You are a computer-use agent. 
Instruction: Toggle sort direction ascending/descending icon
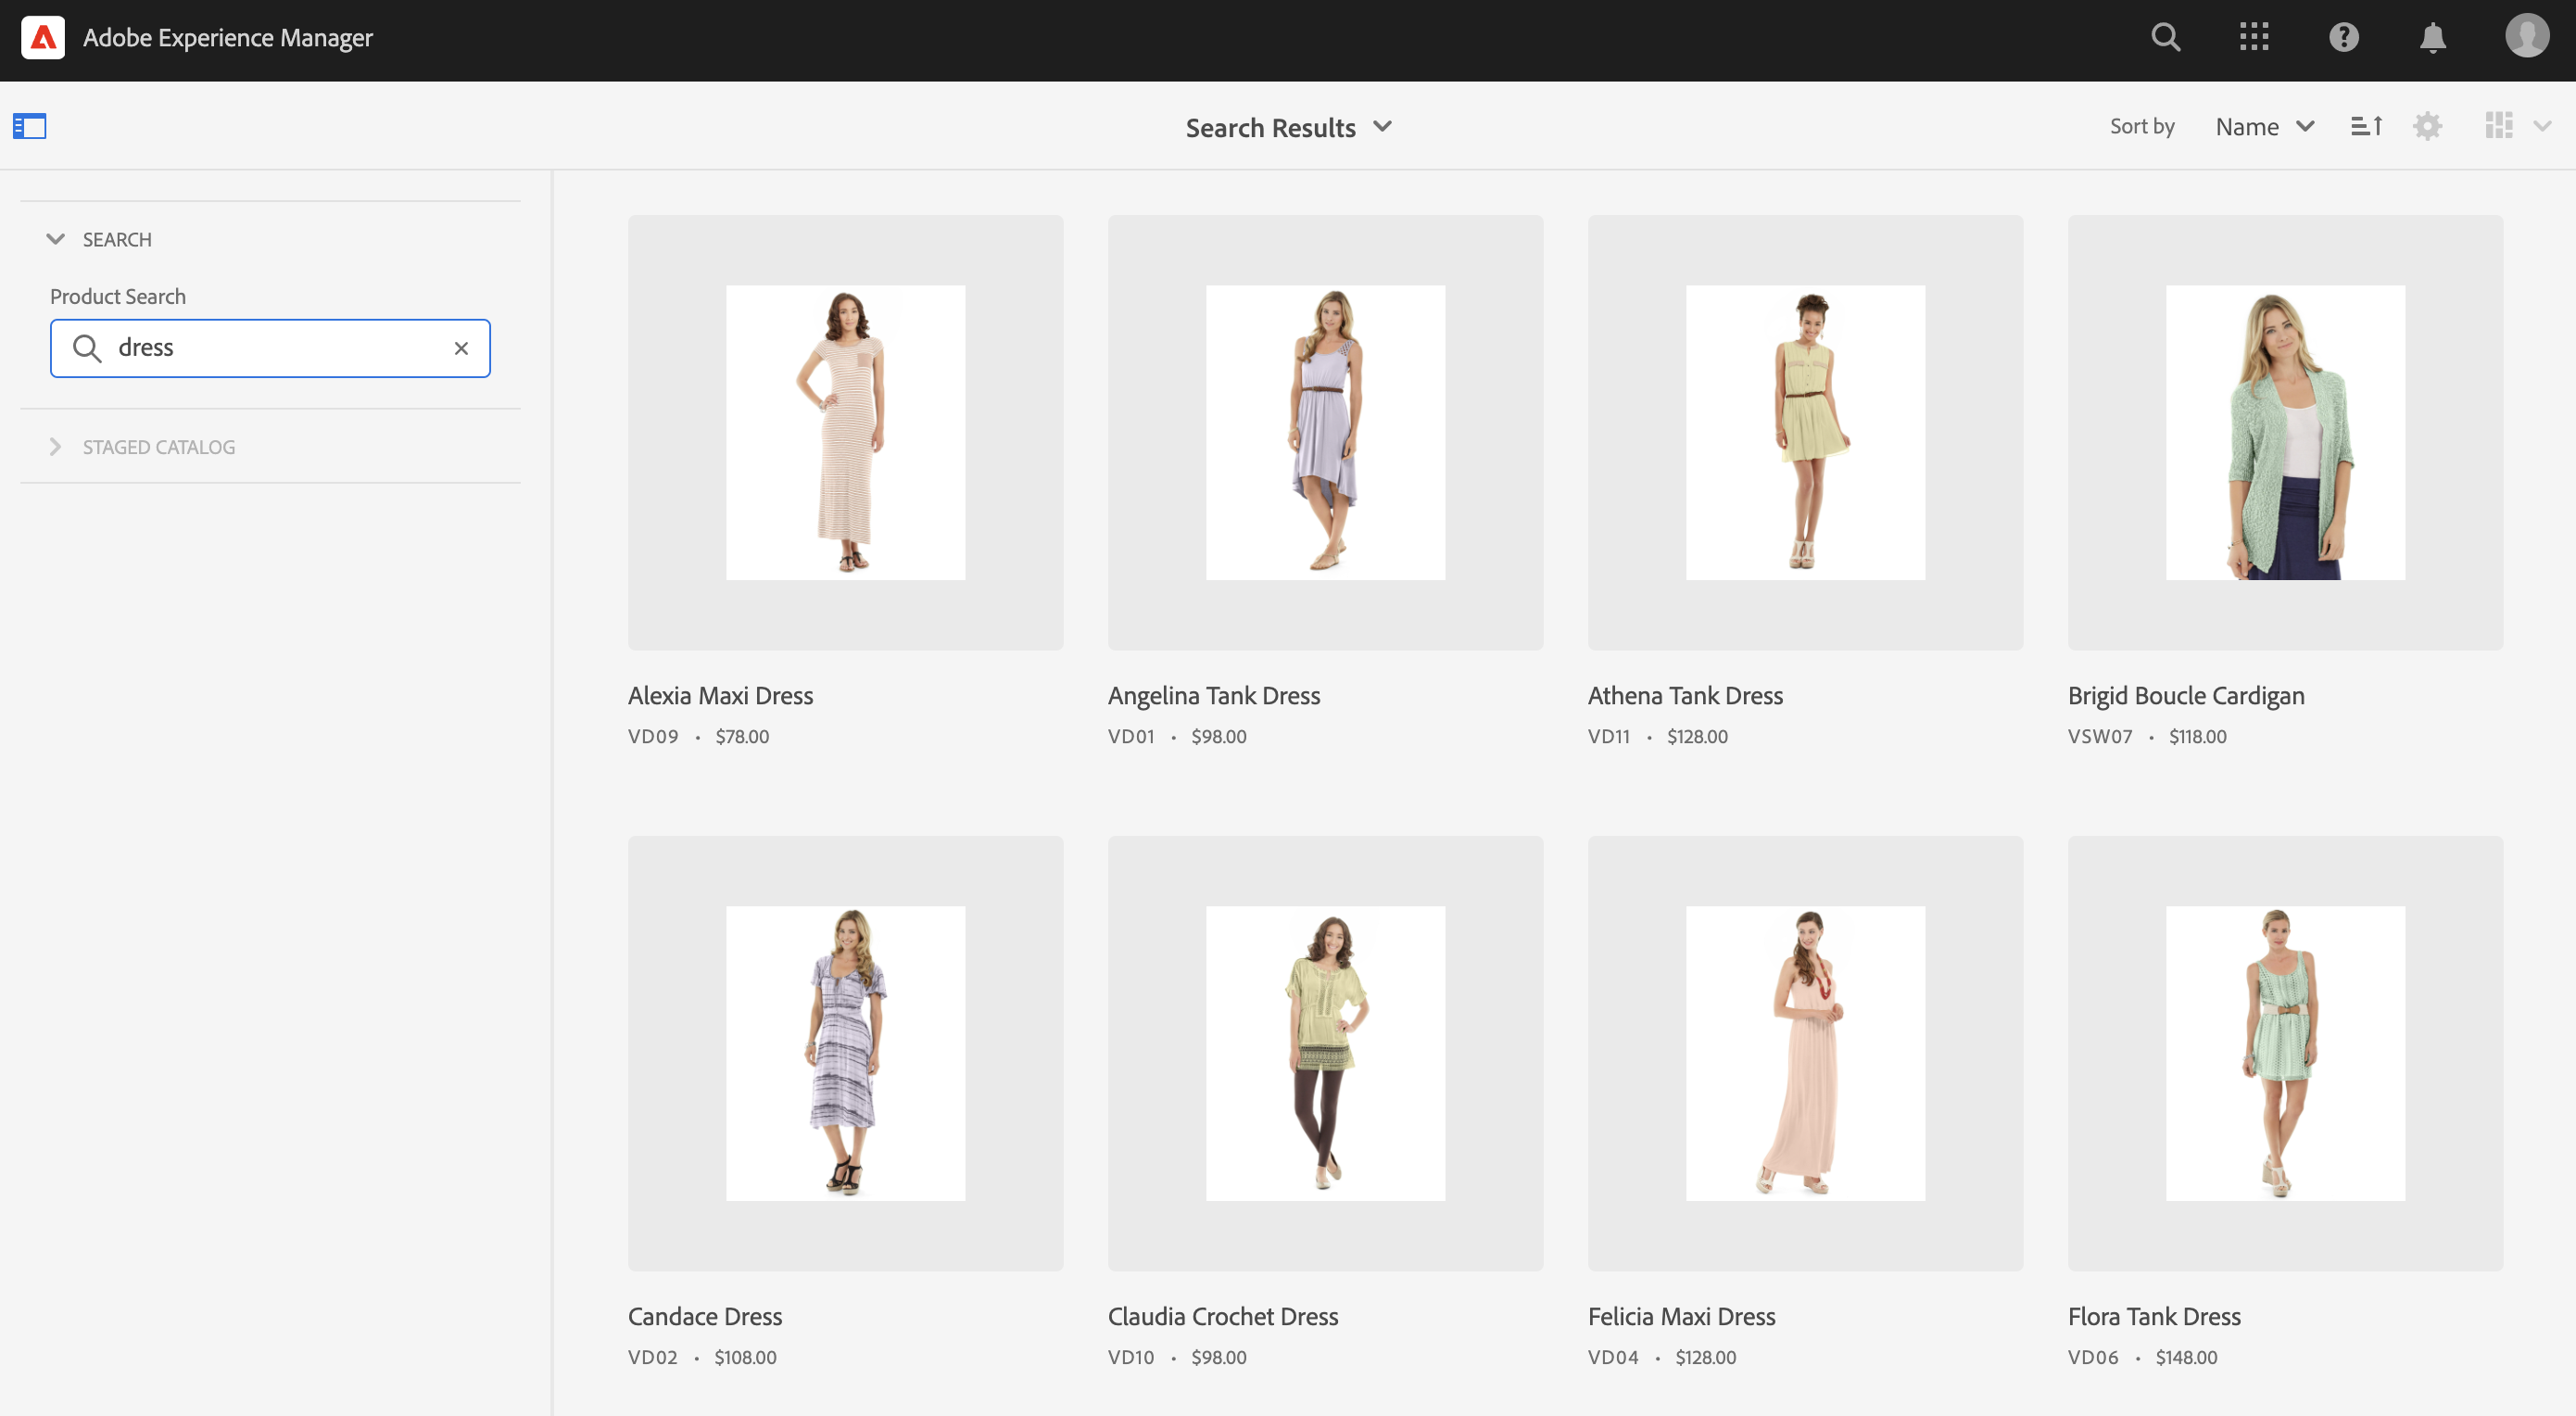[2366, 127]
